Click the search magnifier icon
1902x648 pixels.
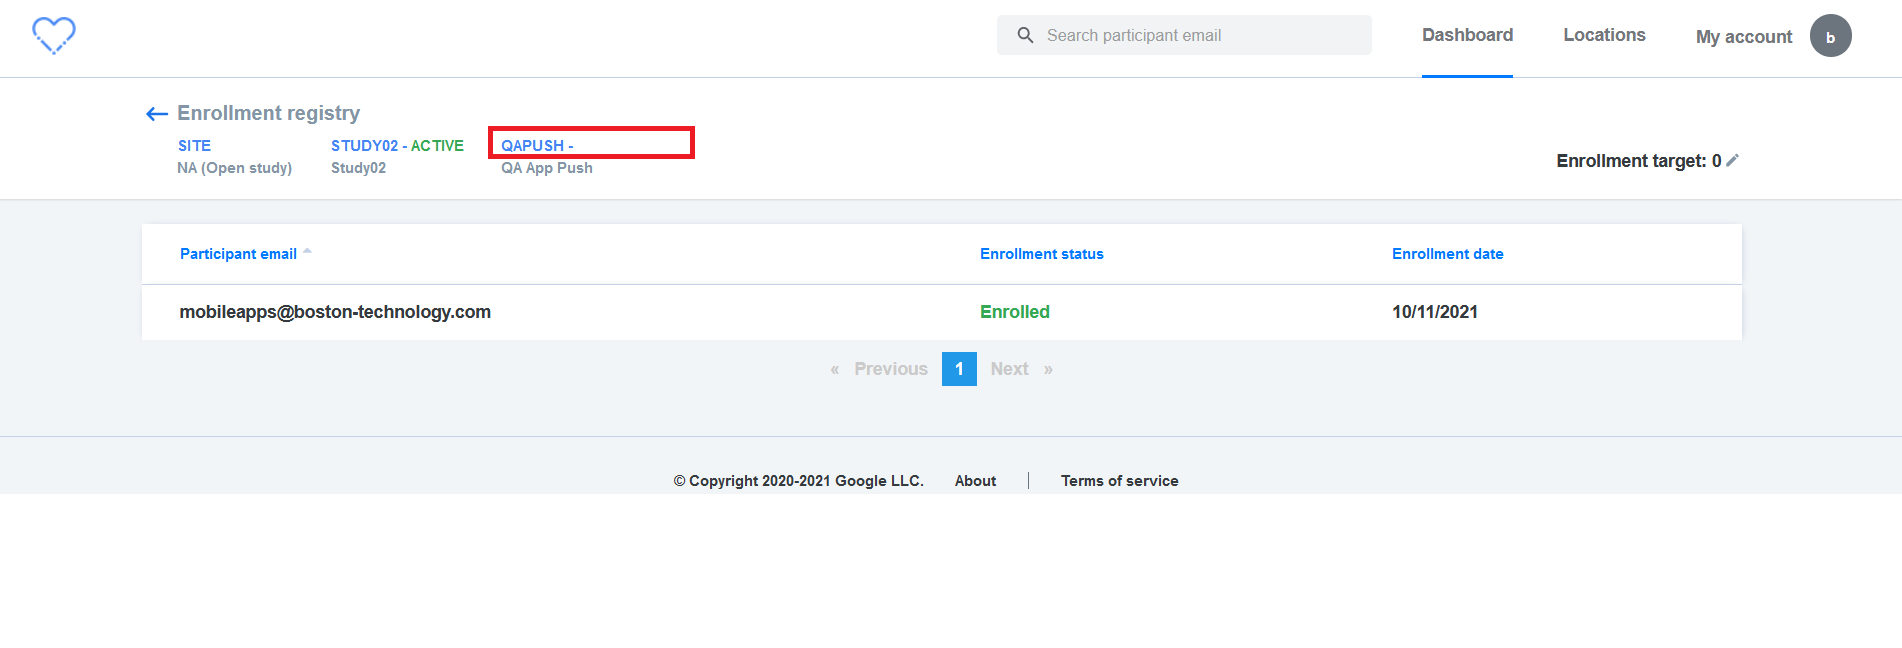pos(1025,35)
